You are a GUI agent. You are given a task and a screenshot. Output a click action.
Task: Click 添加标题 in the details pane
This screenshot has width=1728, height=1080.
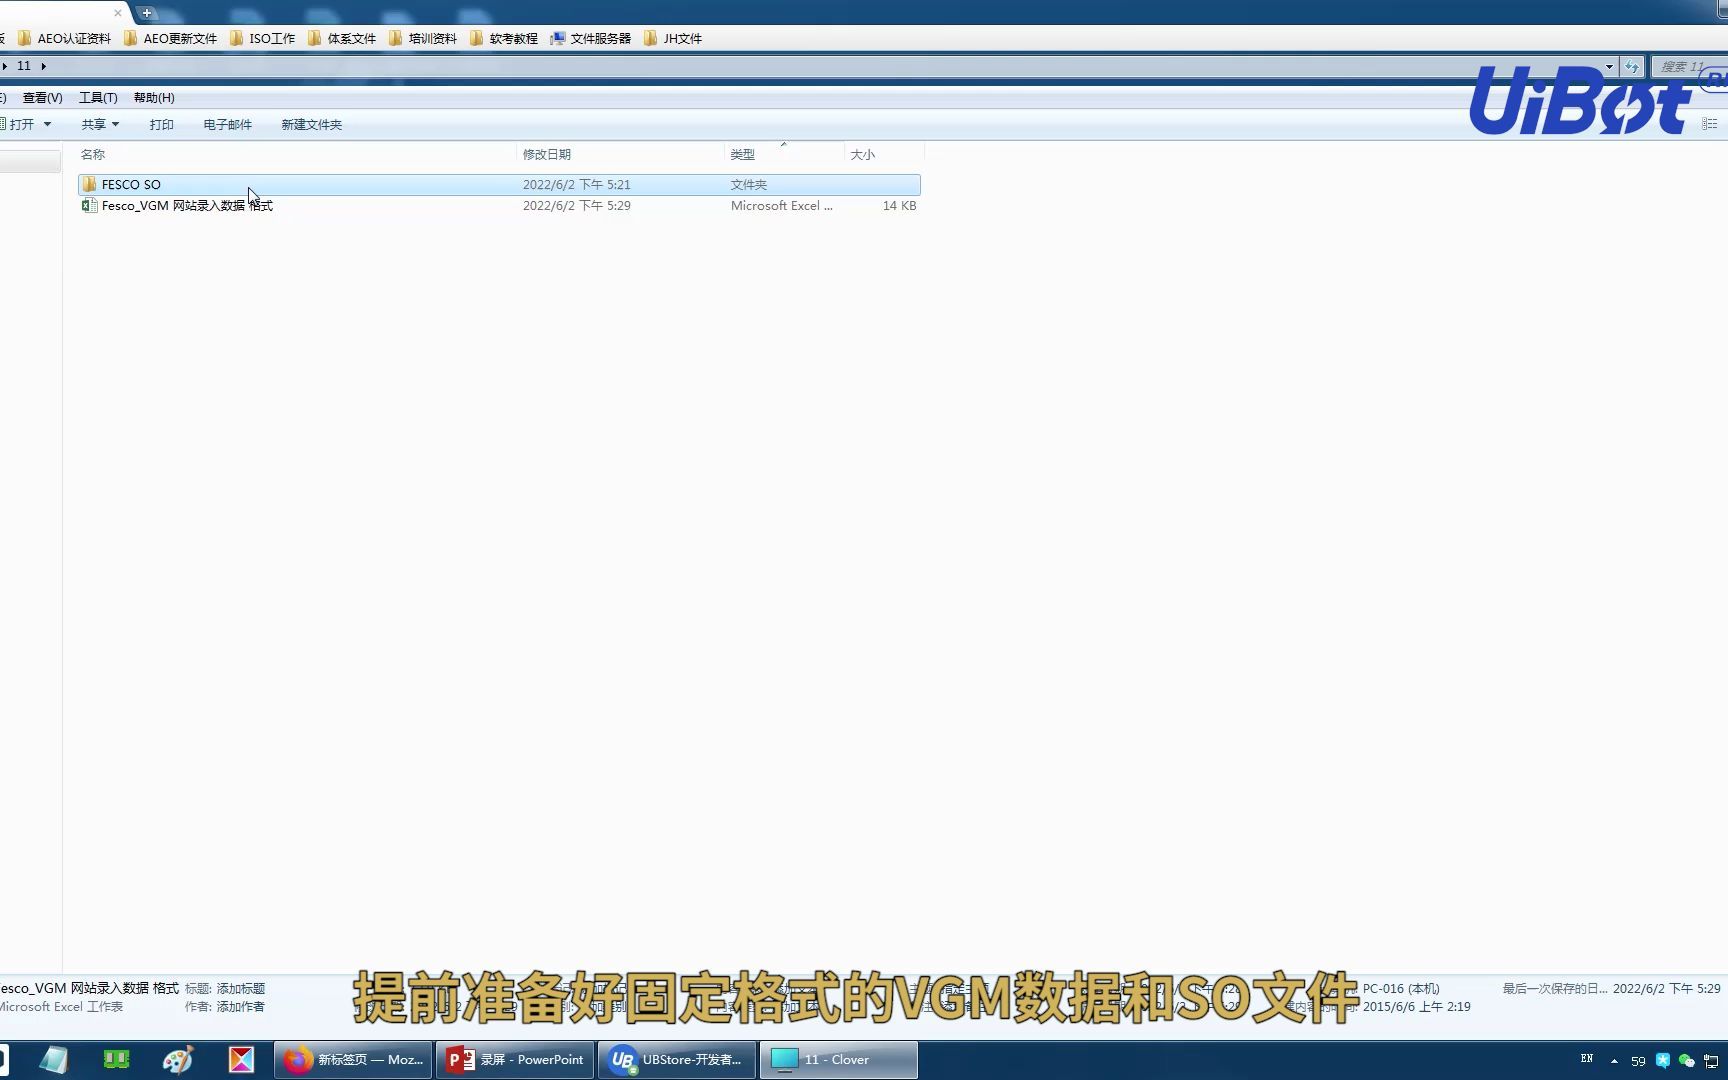pyautogui.click(x=240, y=989)
